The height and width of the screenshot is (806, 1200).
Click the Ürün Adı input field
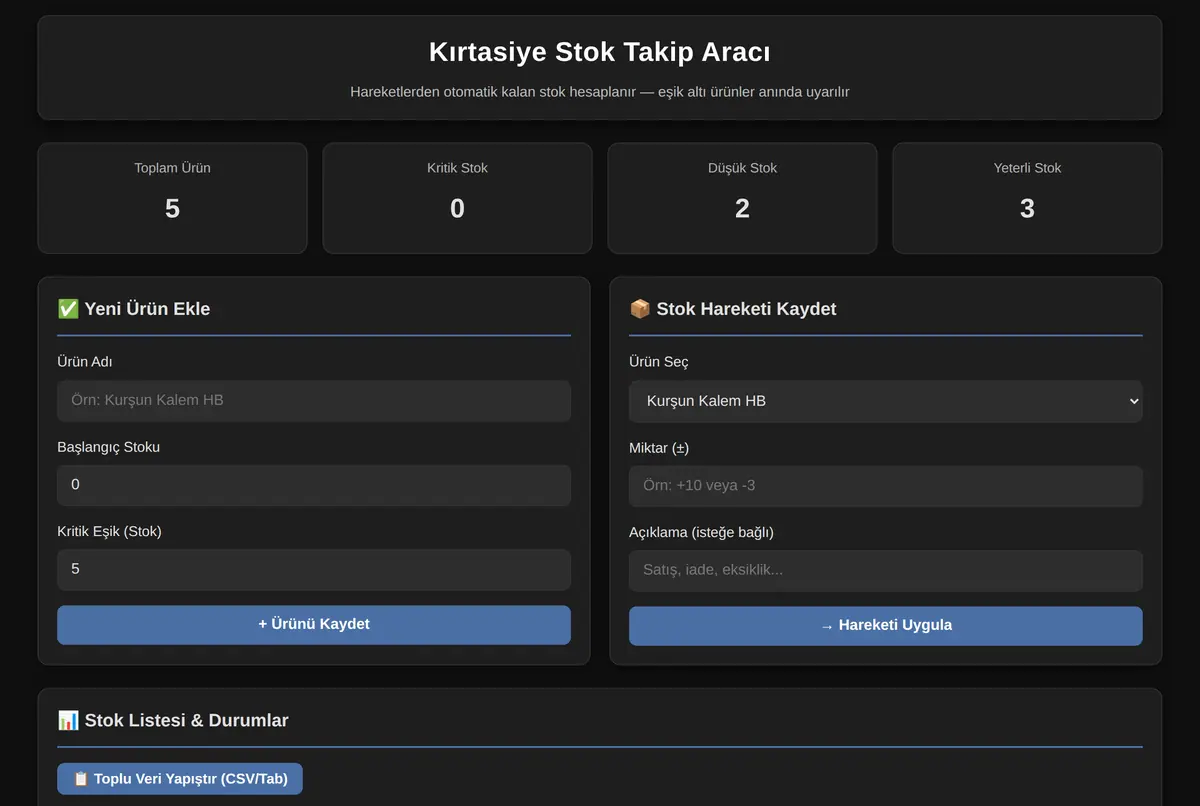click(x=314, y=400)
